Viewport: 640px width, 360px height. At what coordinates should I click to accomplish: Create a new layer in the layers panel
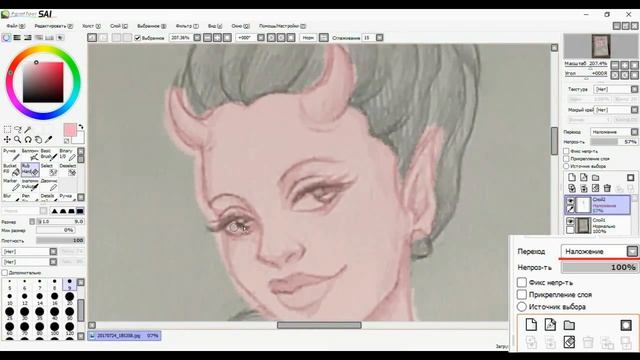[572, 178]
